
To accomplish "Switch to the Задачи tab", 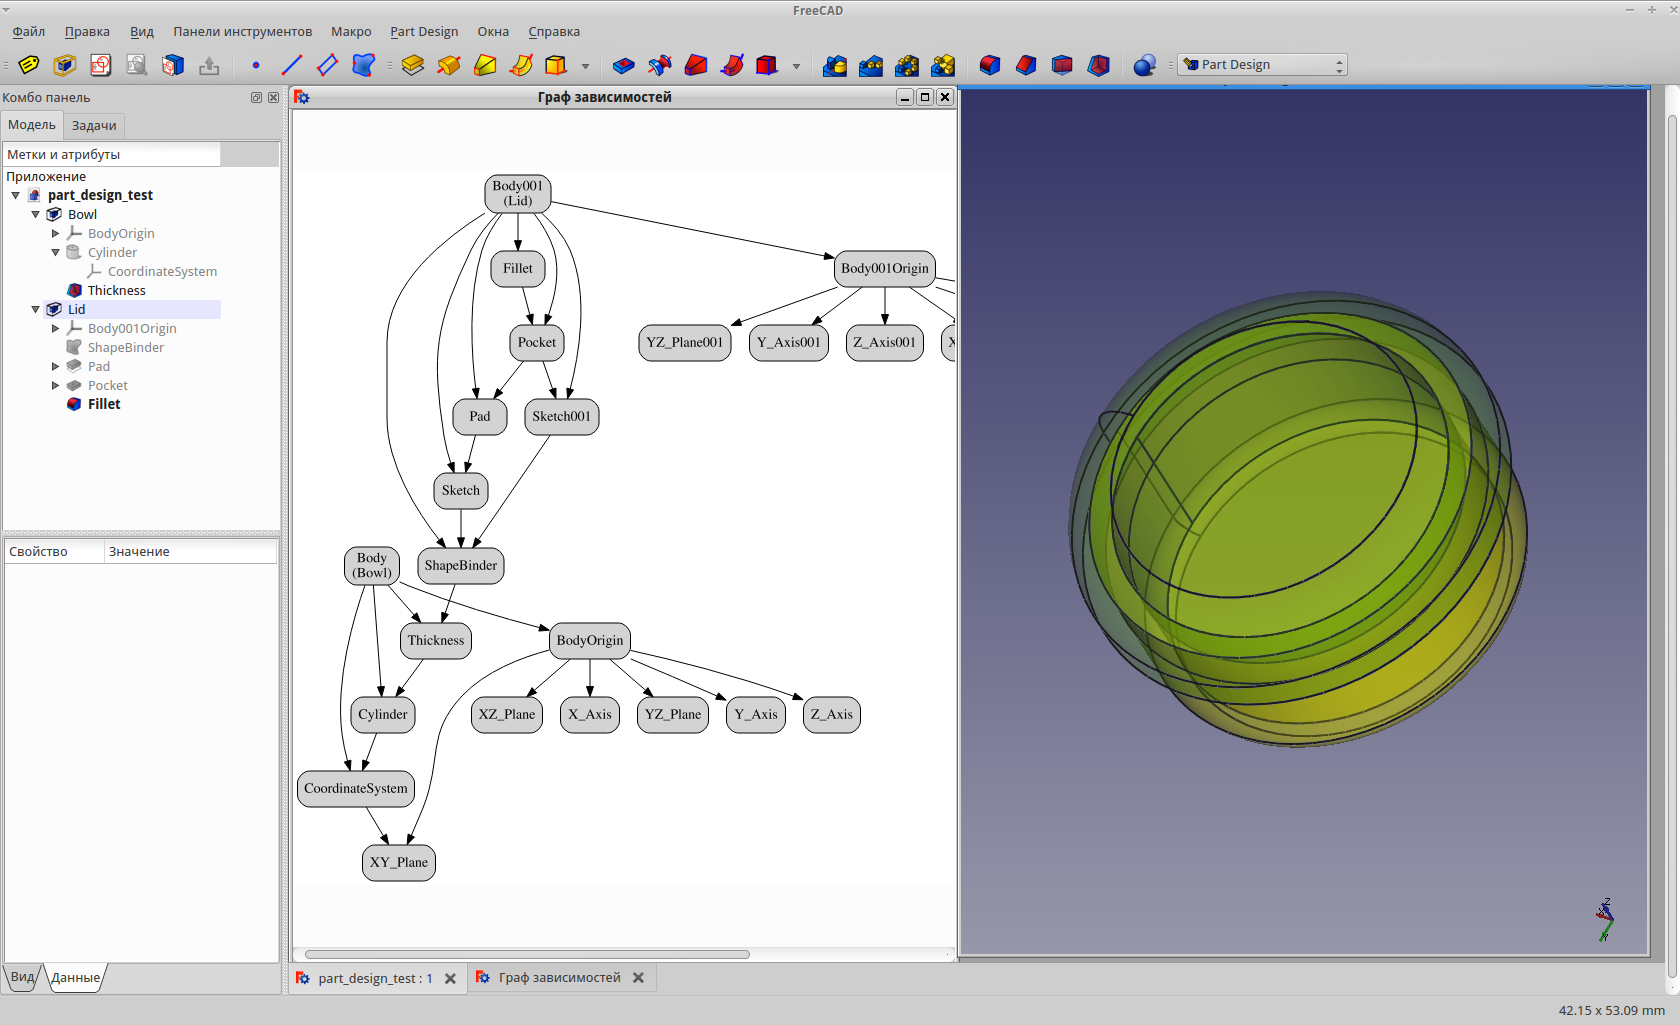I will click(x=93, y=125).
